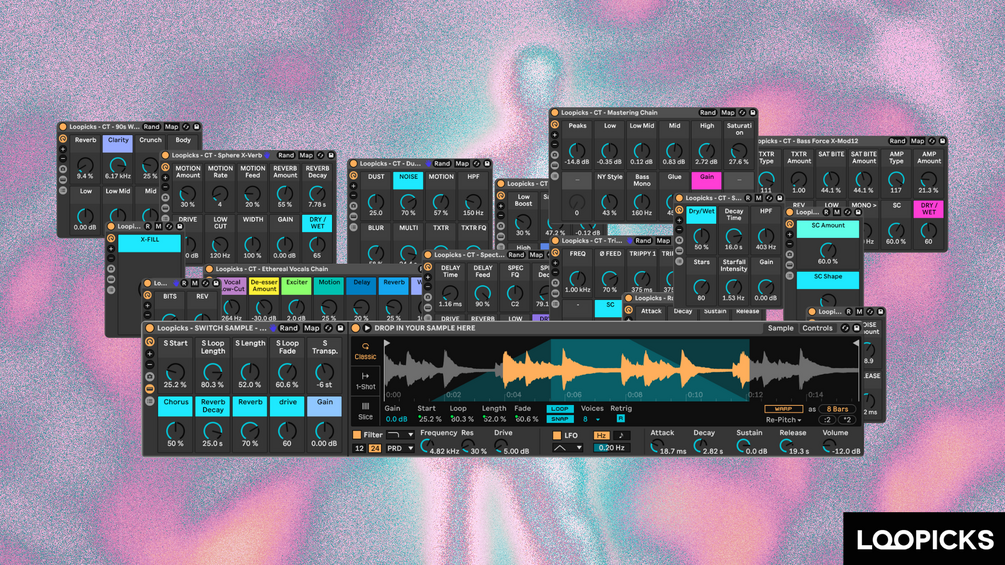The width and height of the screenshot is (1005, 565).
Task: Click hot-swap icon in Sphere X-Verb header
Action: click(320, 155)
